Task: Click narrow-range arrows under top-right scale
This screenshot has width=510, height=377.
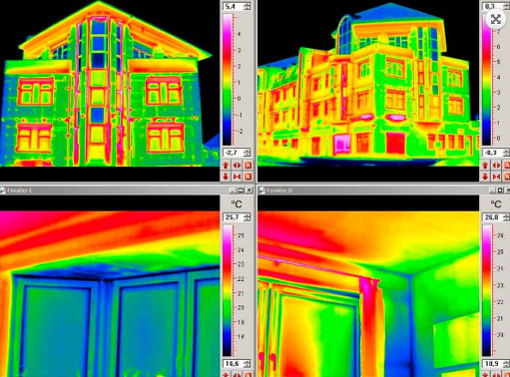Action: [496, 176]
